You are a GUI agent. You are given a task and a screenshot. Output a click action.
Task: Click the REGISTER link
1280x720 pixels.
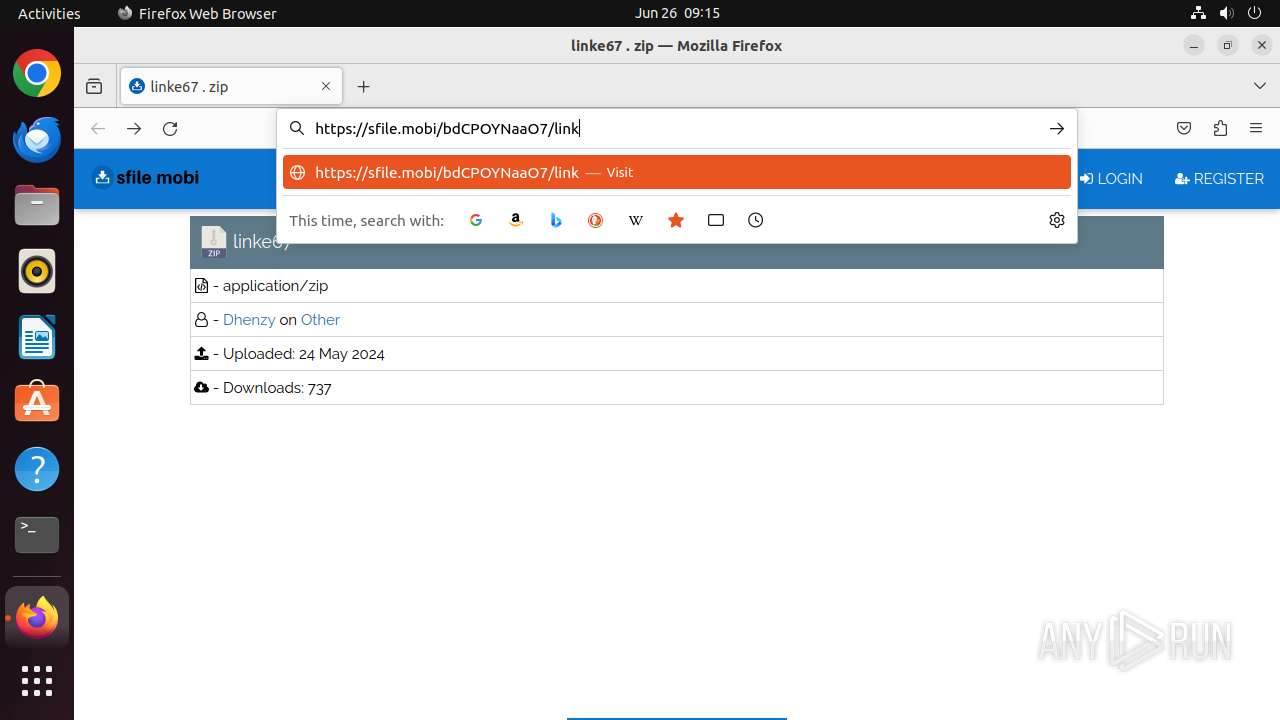pos(1219,179)
